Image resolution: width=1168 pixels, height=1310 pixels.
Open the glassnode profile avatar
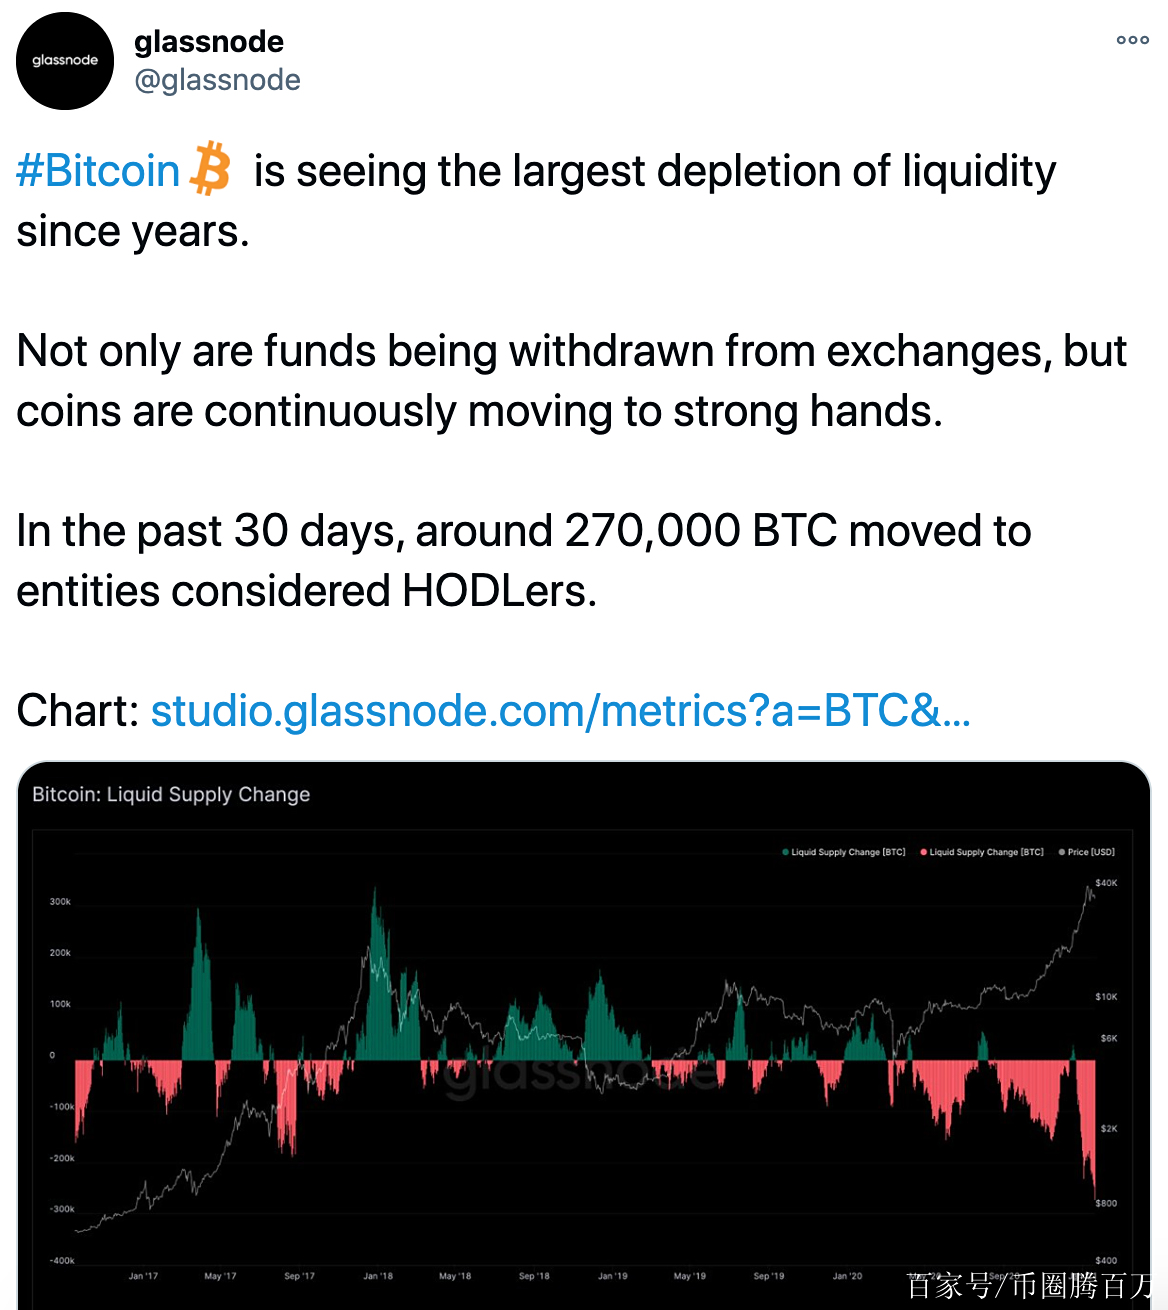point(65,61)
